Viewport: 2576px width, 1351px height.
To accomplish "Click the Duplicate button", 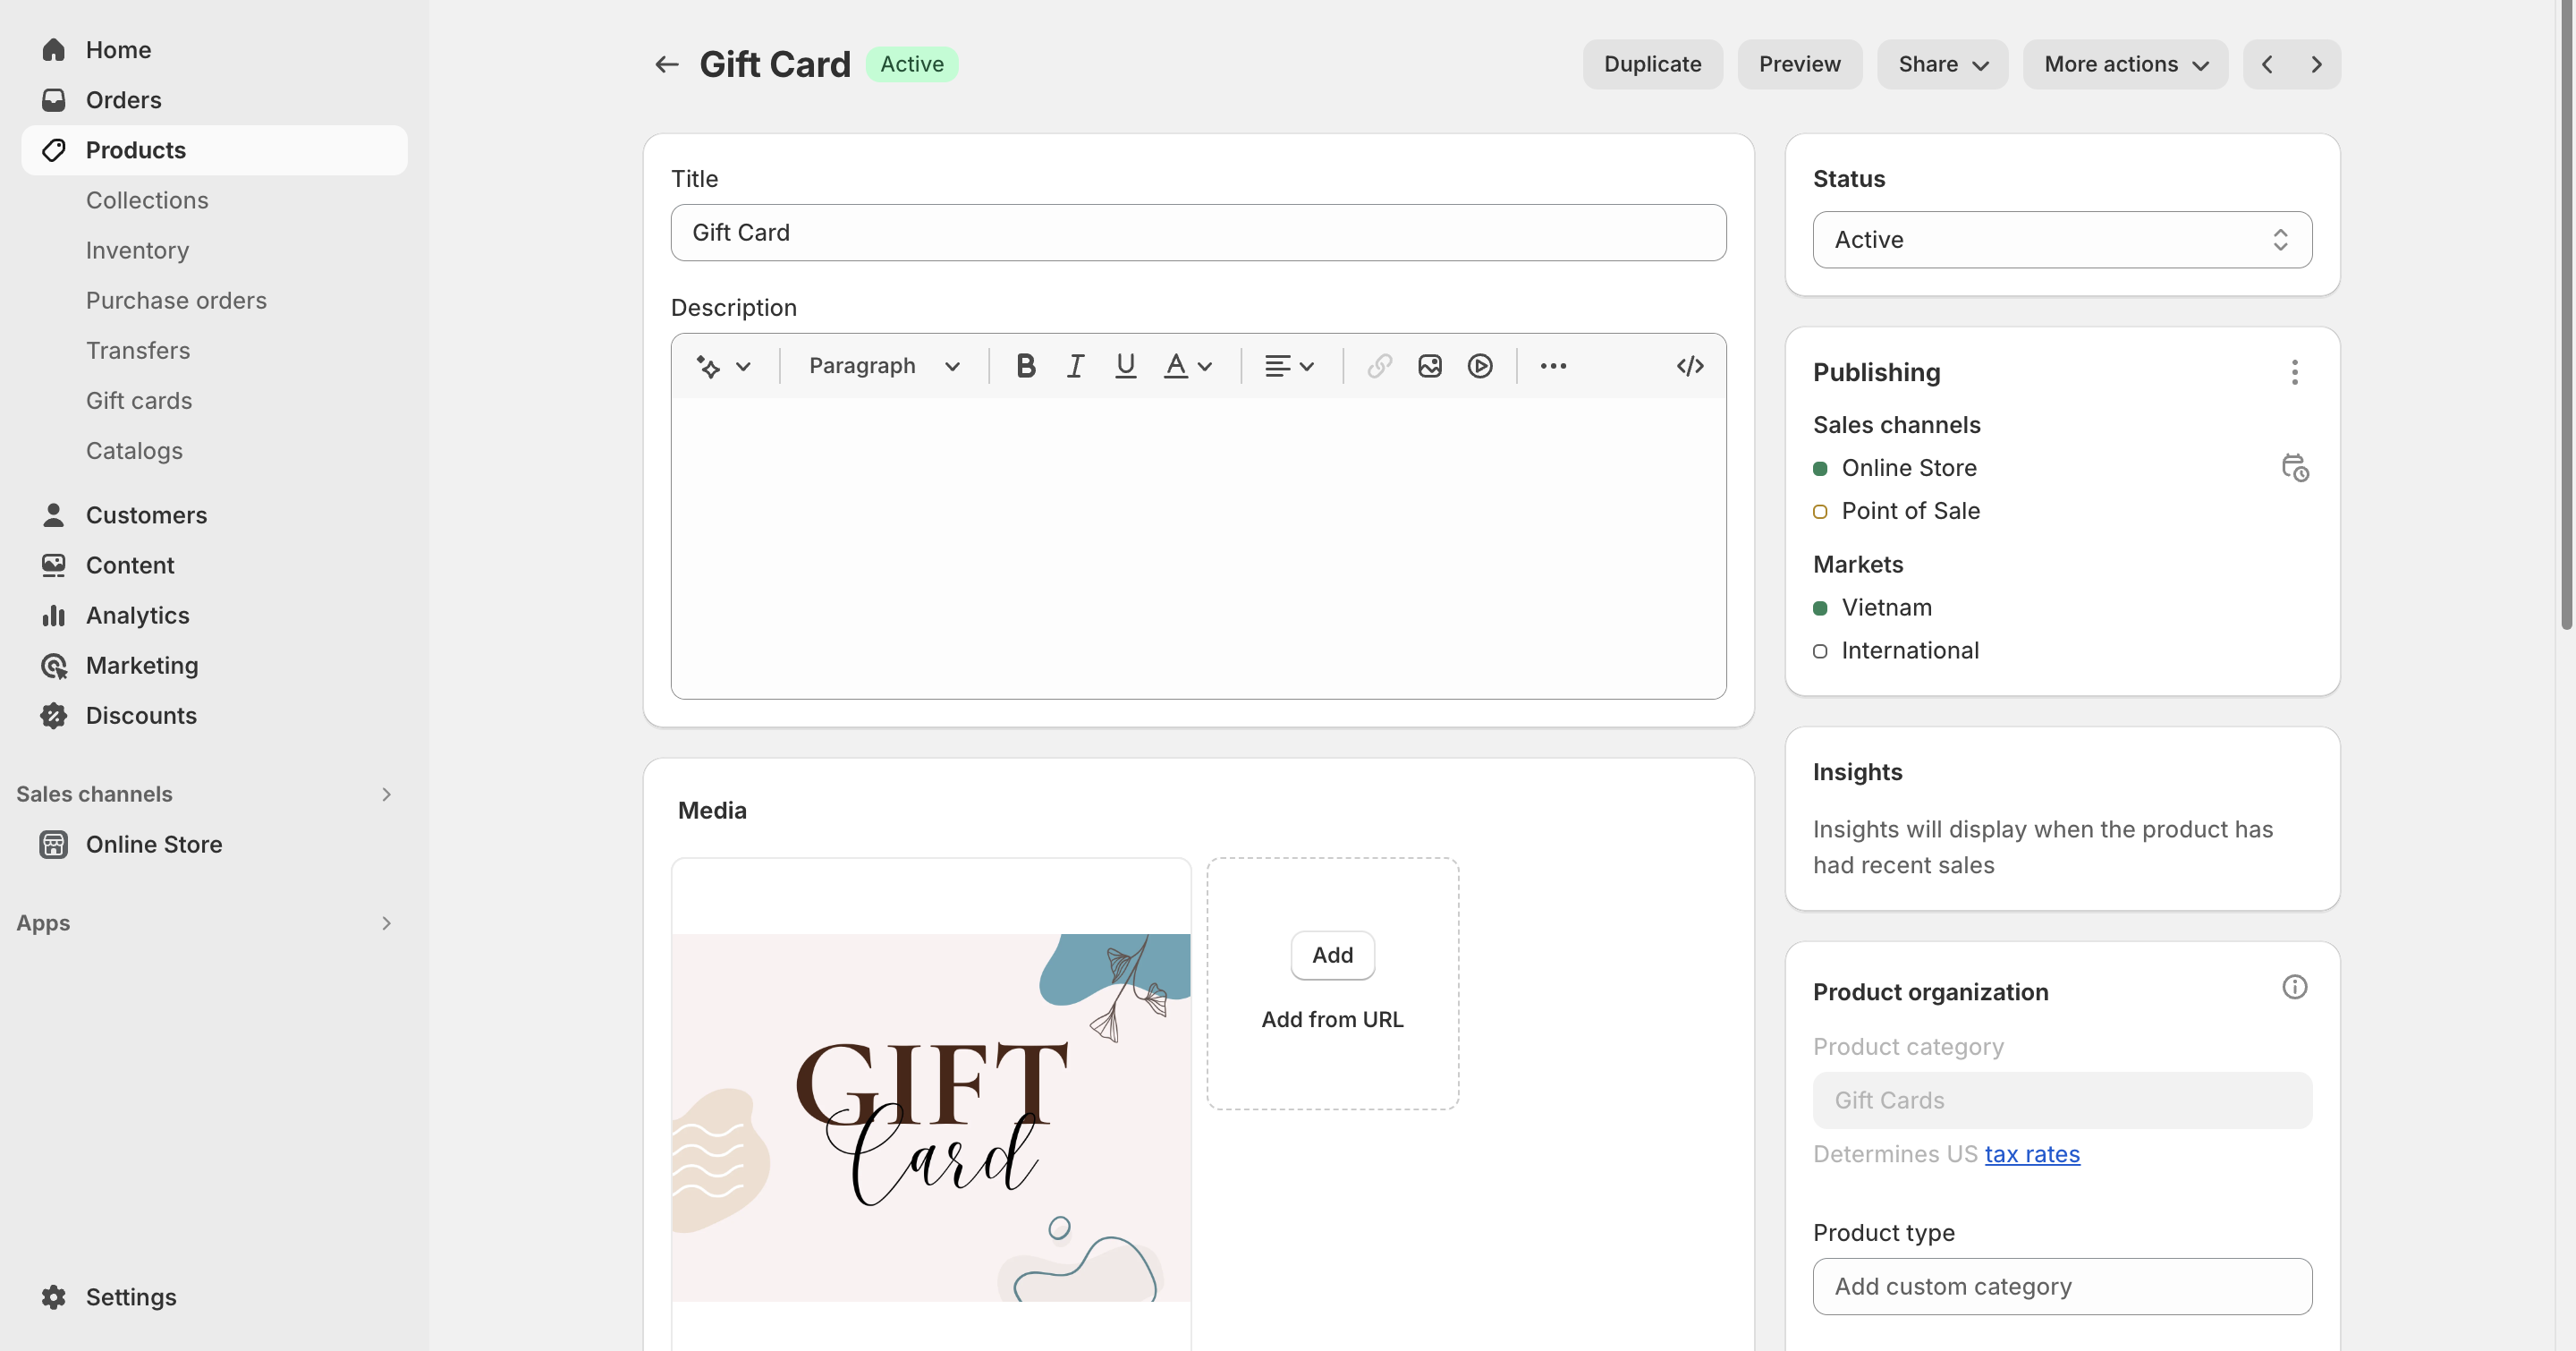I will tap(1652, 64).
